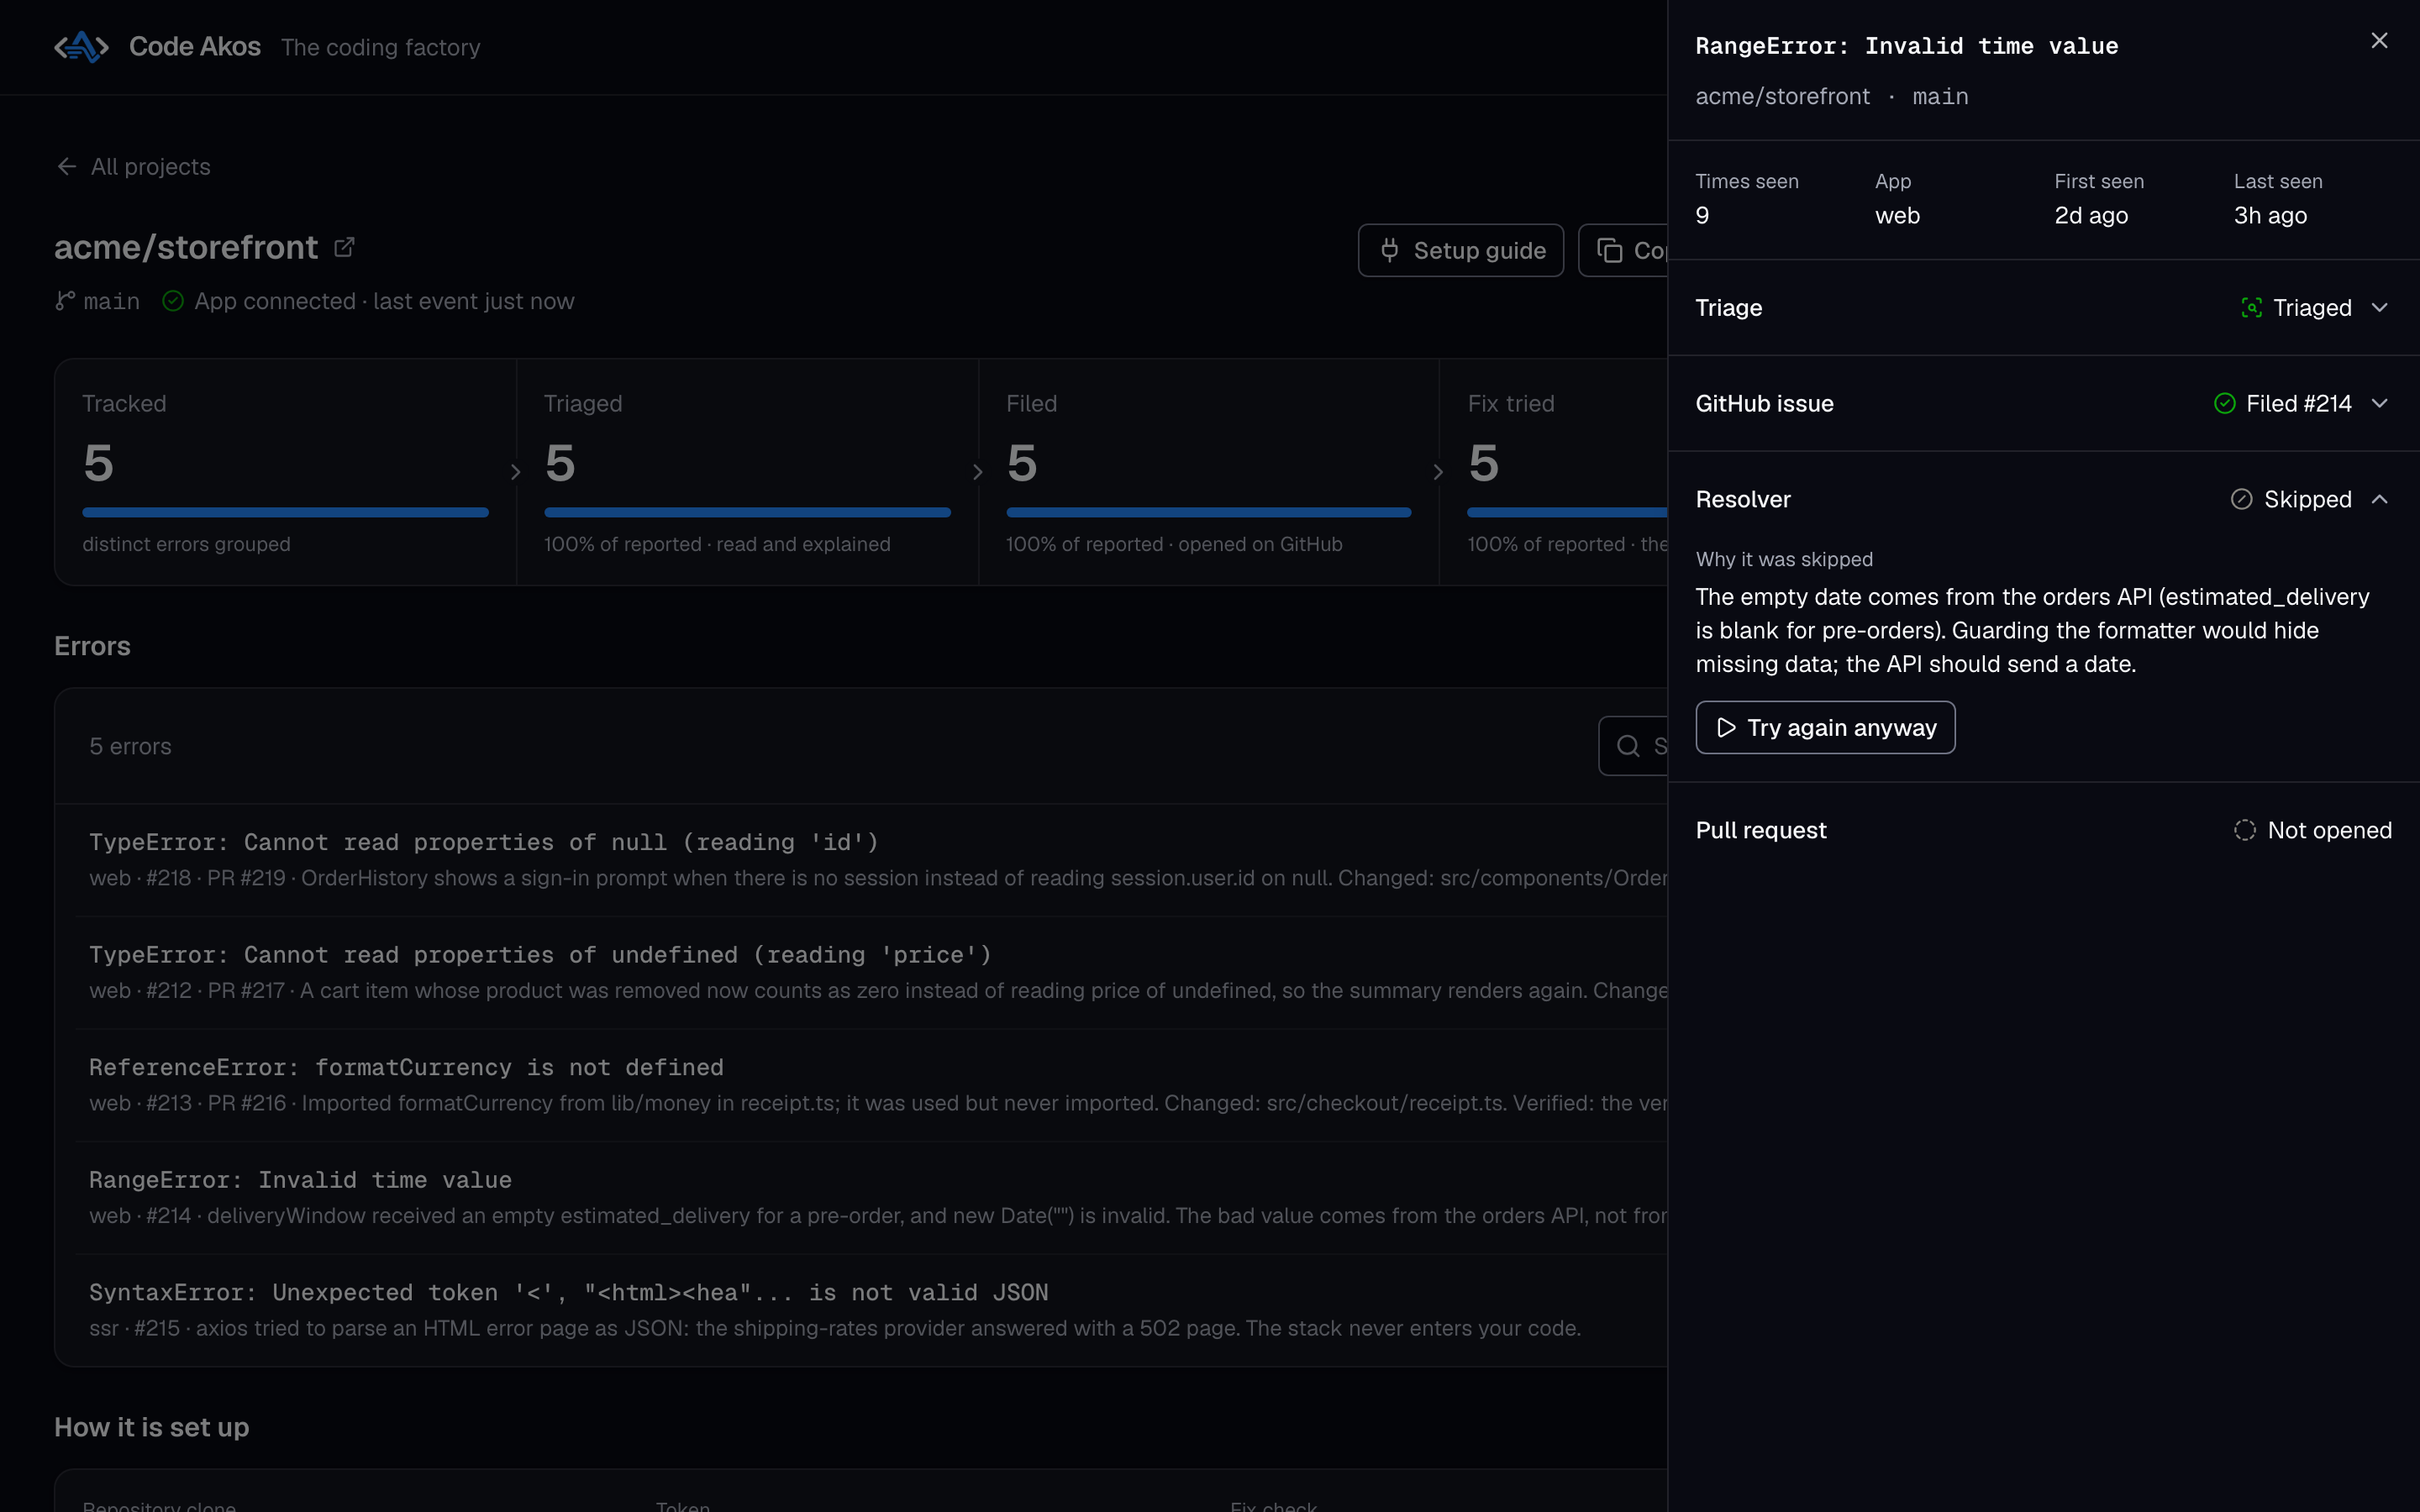Click the Times seen value 9

[x=1702, y=215]
